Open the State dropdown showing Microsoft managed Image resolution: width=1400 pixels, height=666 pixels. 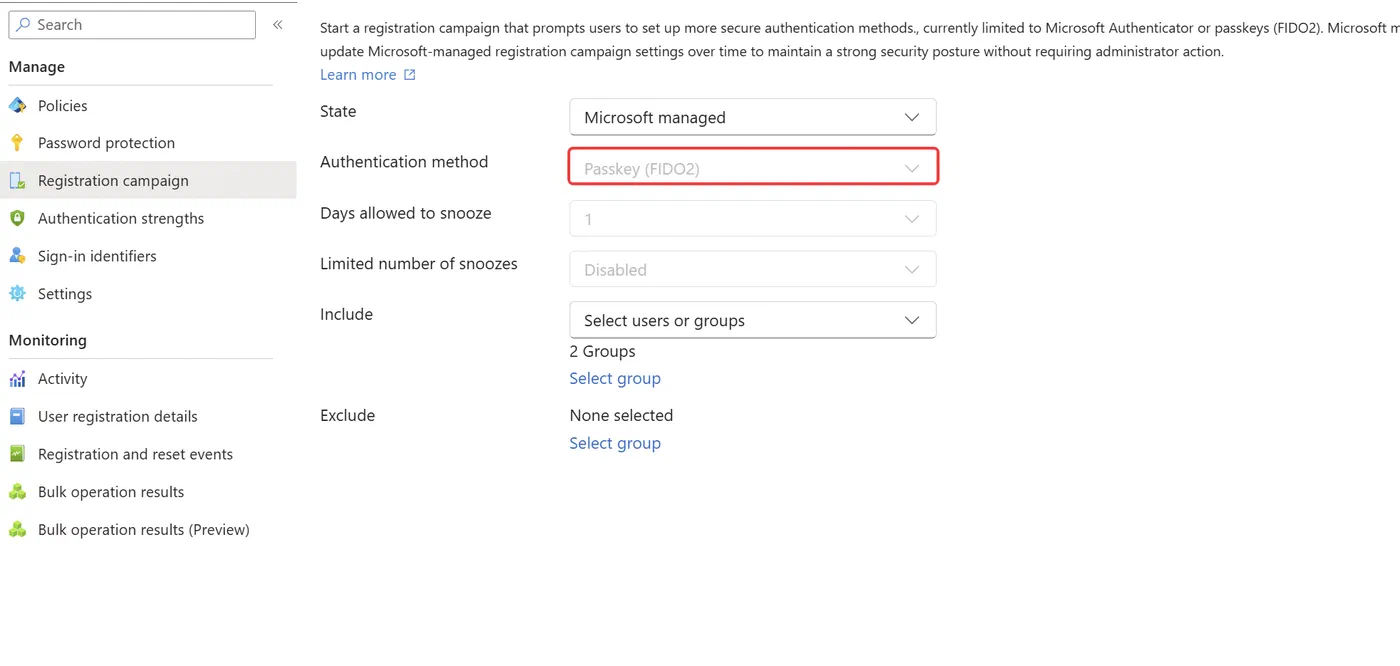pos(753,117)
